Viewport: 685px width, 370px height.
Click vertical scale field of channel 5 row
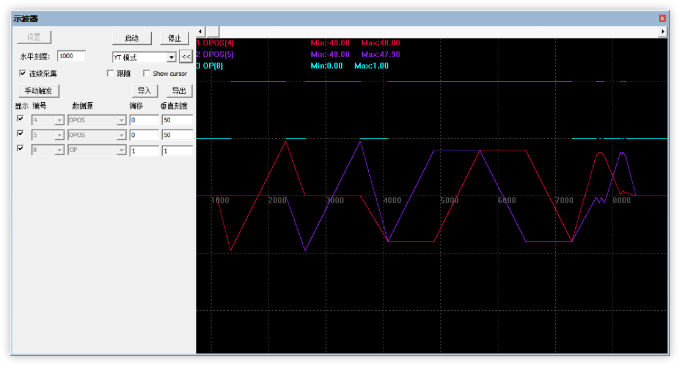point(177,135)
